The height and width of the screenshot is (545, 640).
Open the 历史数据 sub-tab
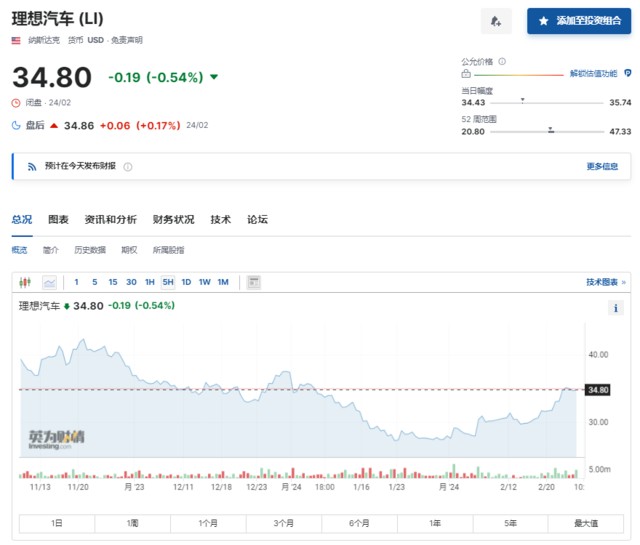coord(90,249)
